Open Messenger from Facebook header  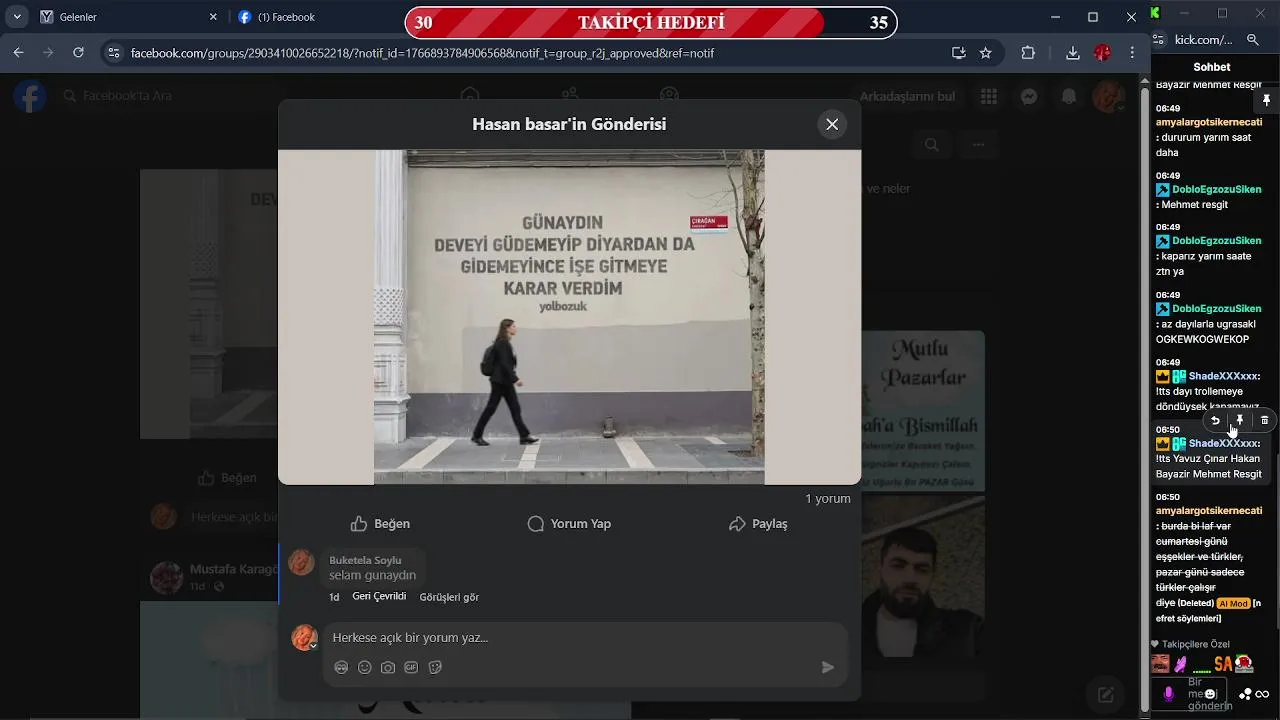[1029, 96]
